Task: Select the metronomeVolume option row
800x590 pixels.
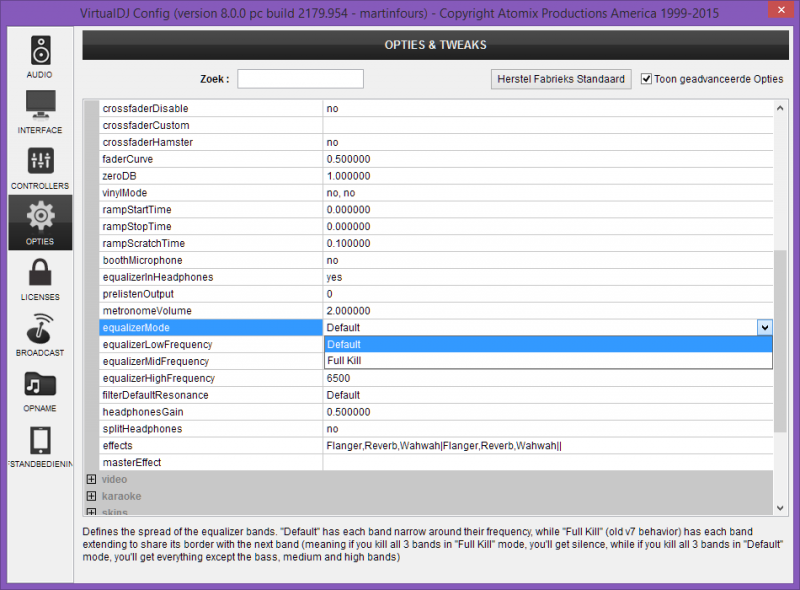Action: pos(436,310)
